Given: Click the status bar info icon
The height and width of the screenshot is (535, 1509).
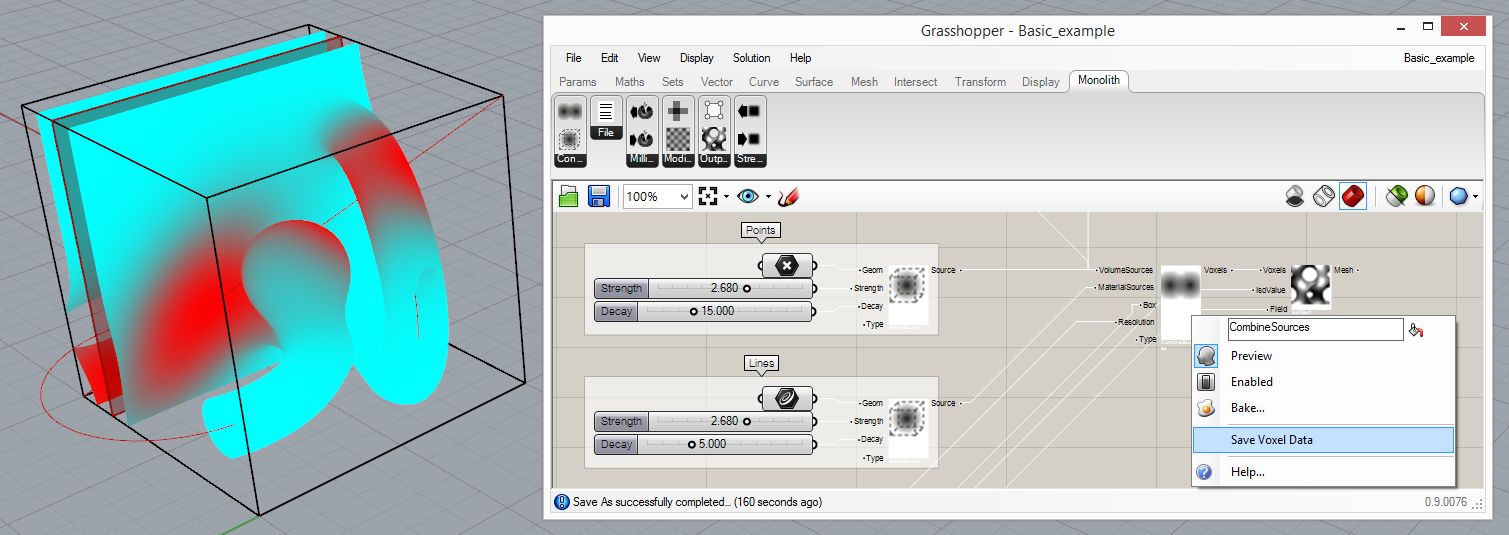Looking at the screenshot, I should [x=562, y=502].
